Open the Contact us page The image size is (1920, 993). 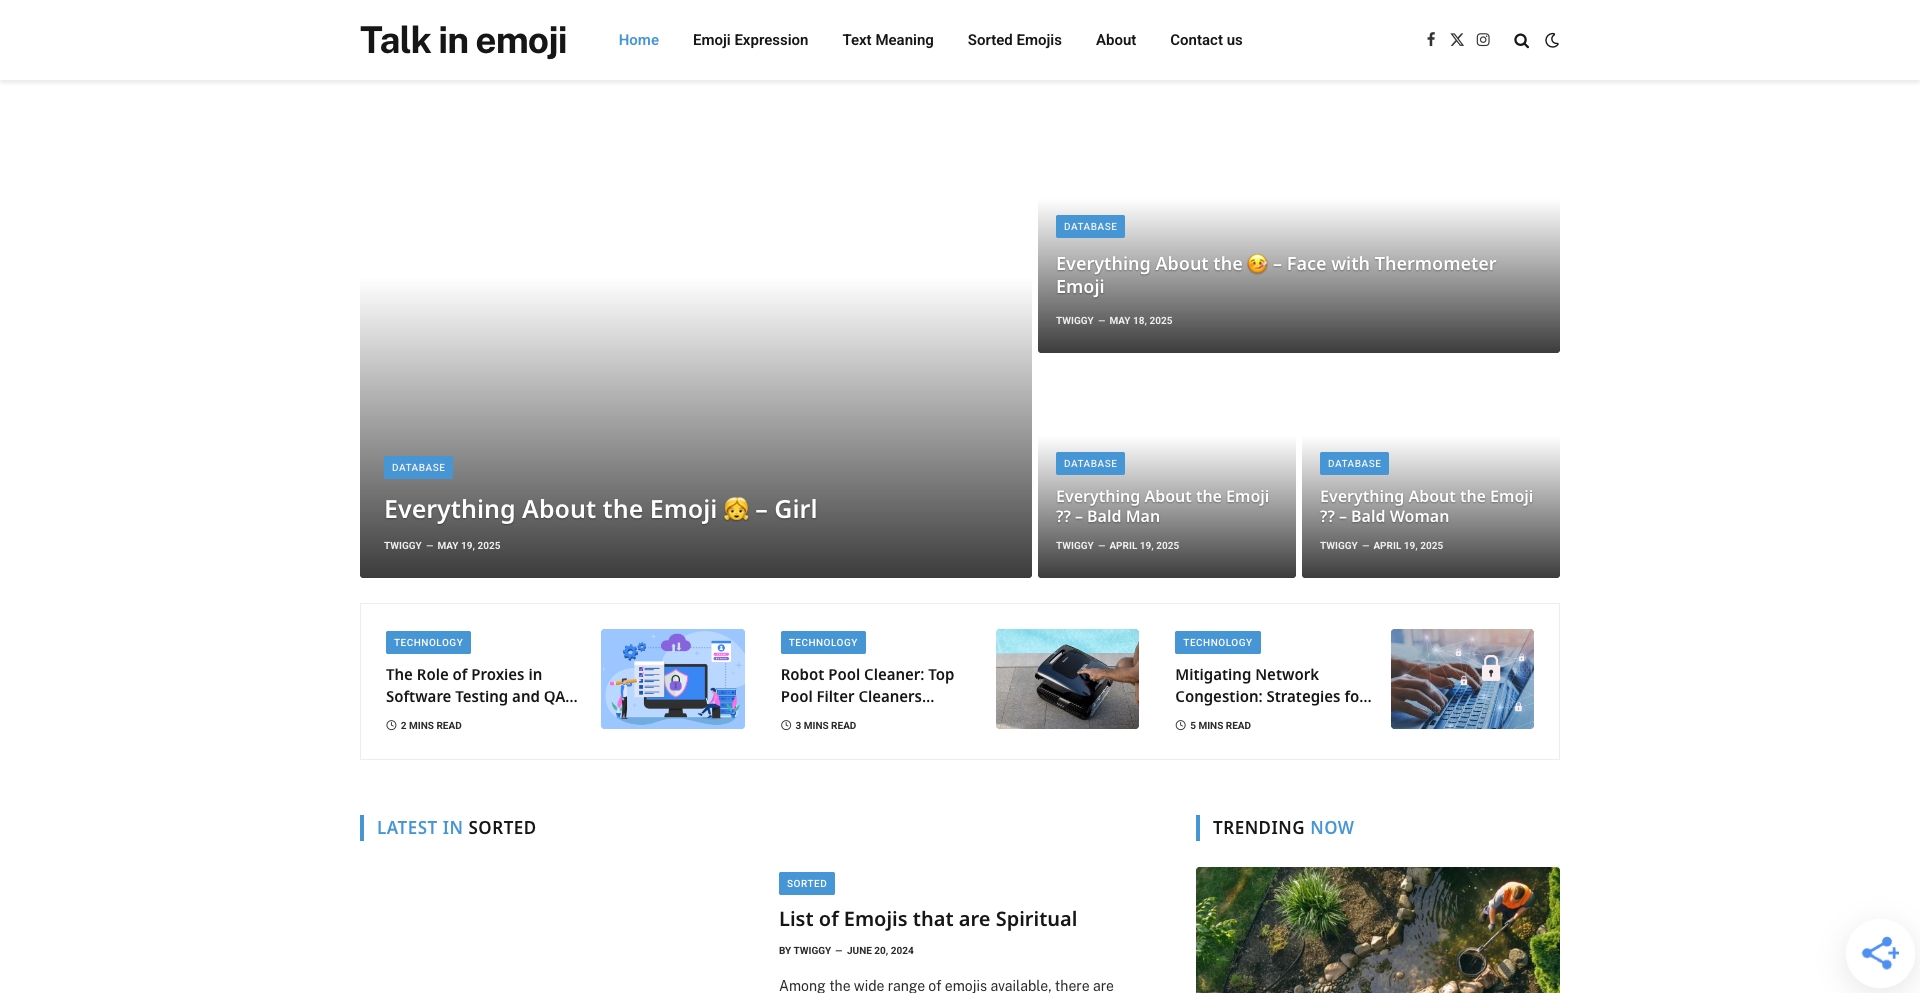tap(1205, 40)
